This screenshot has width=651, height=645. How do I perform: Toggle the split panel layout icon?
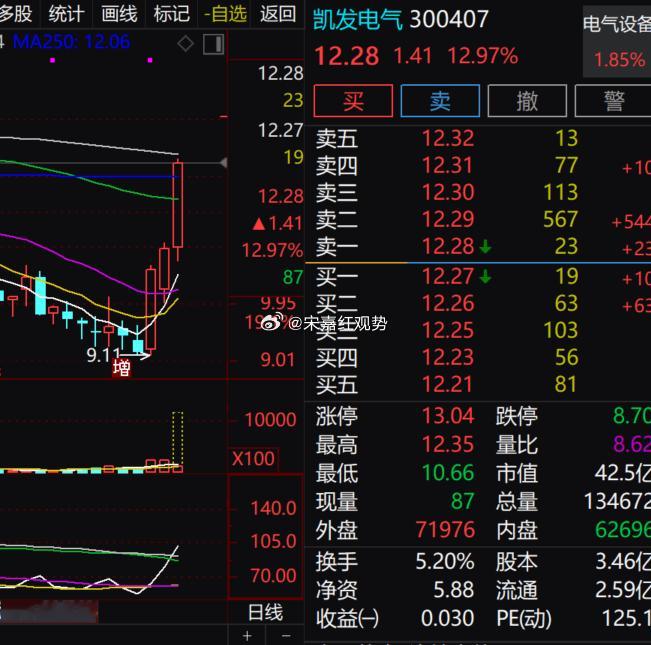pos(213,44)
